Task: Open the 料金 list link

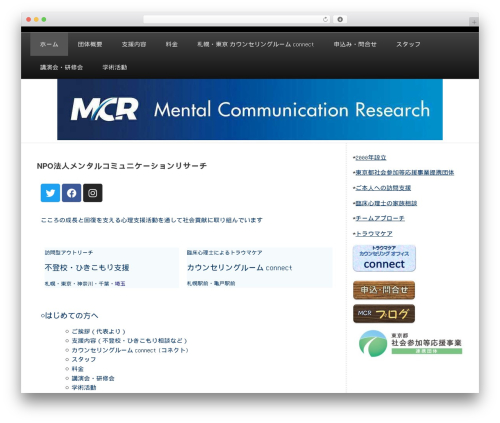Action: 78,369
